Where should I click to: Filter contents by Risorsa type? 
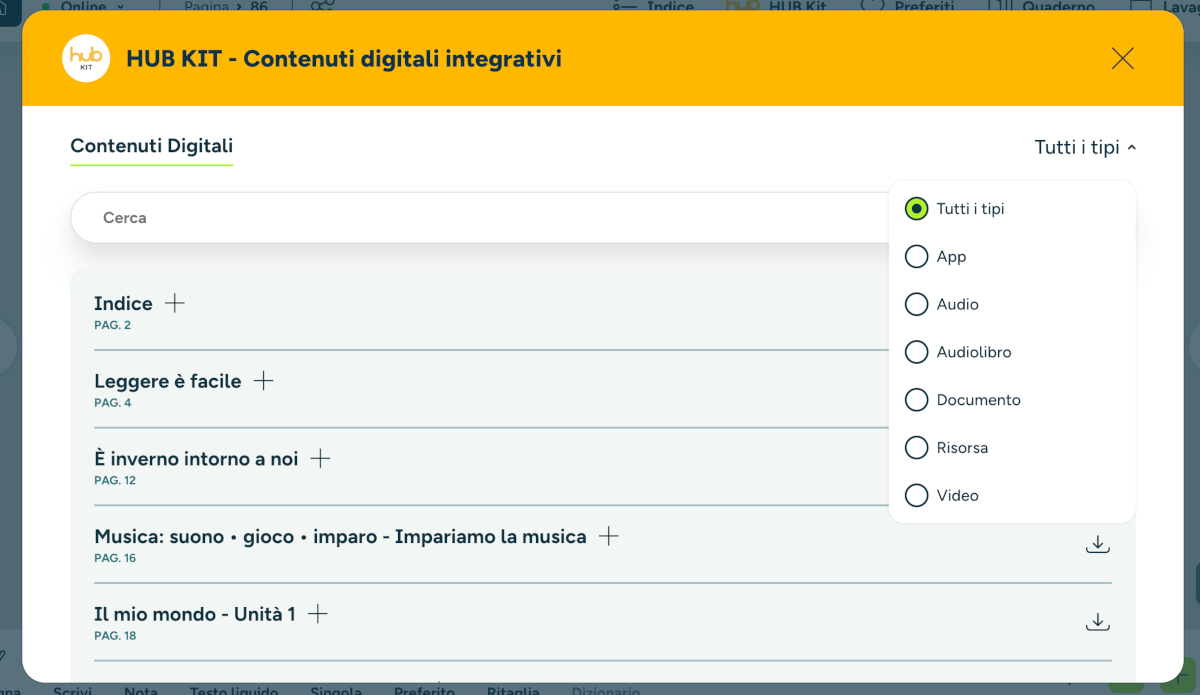[x=916, y=447]
